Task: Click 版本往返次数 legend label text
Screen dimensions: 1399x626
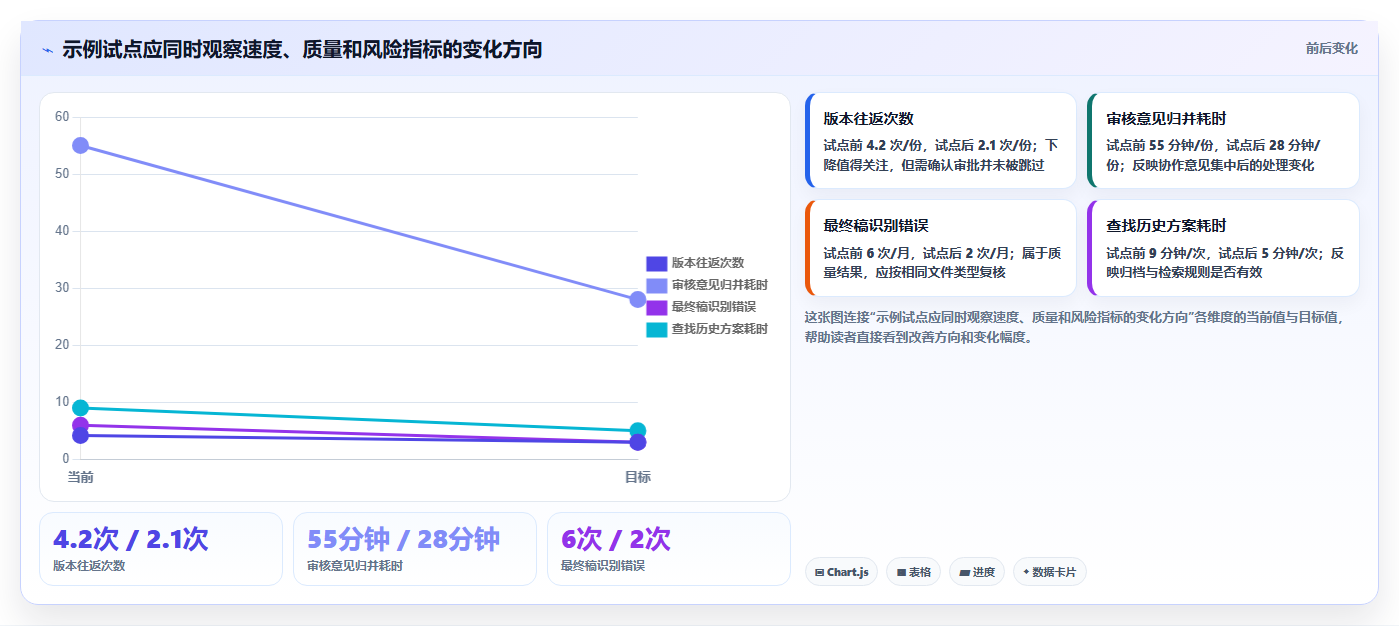Action: tap(708, 263)
